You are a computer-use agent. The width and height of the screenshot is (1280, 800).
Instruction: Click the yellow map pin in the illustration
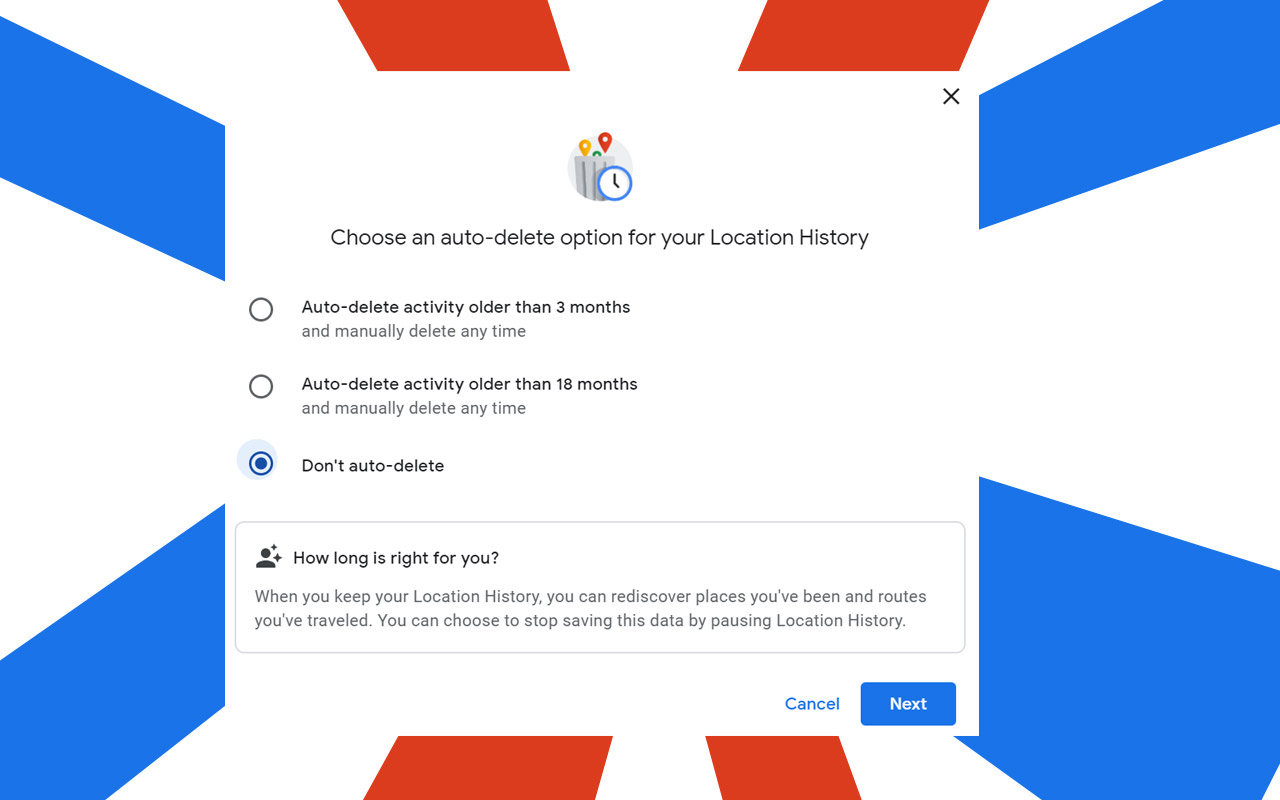click(x=585, y=149)
